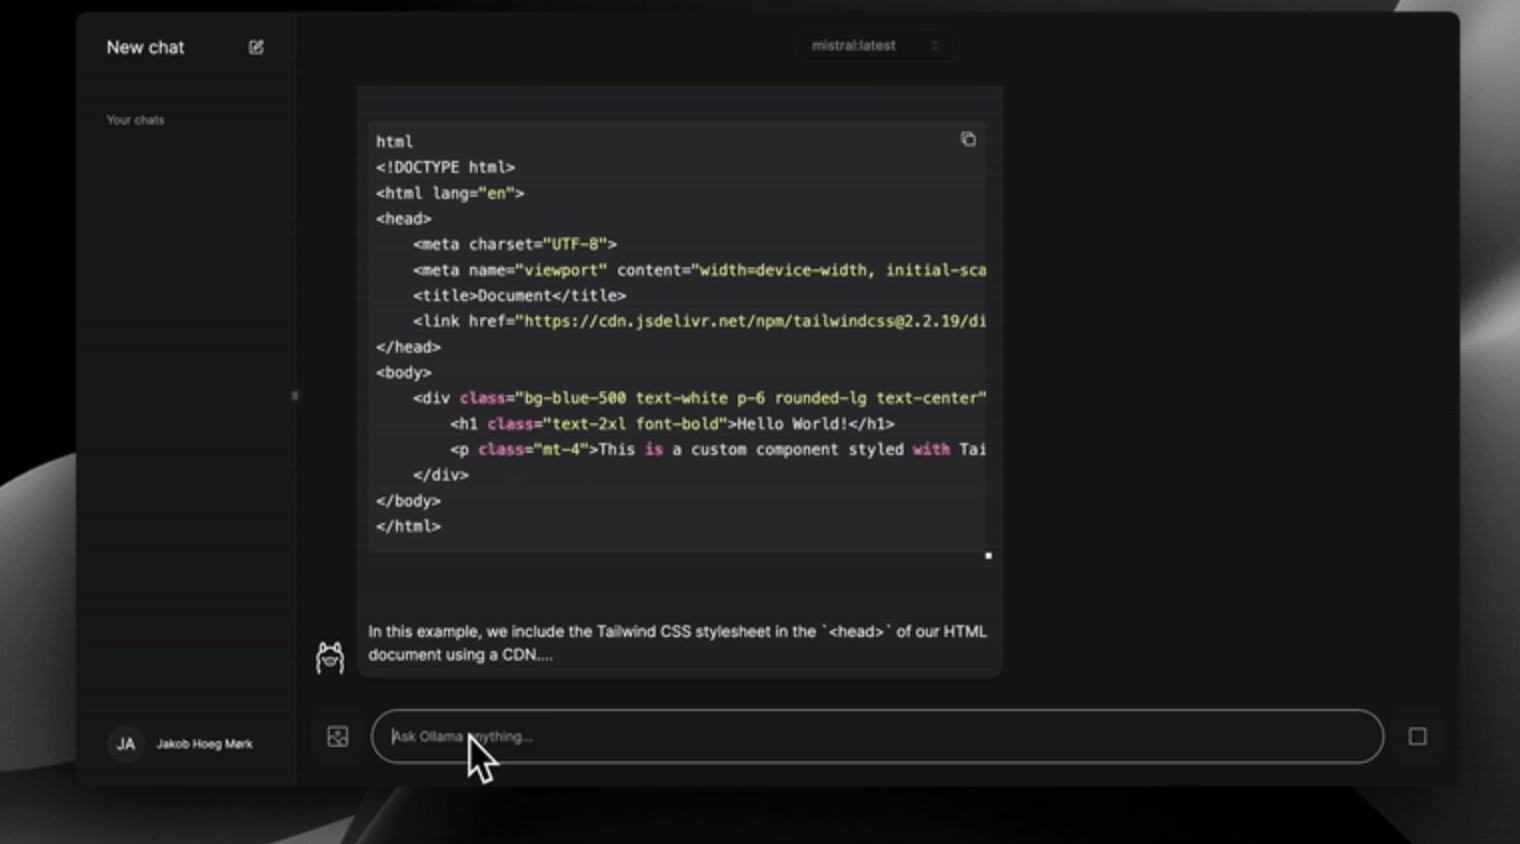Click the html language label in code block
Image resolution: width=1520 pixels, height=844 pixels.
(394, 142)
